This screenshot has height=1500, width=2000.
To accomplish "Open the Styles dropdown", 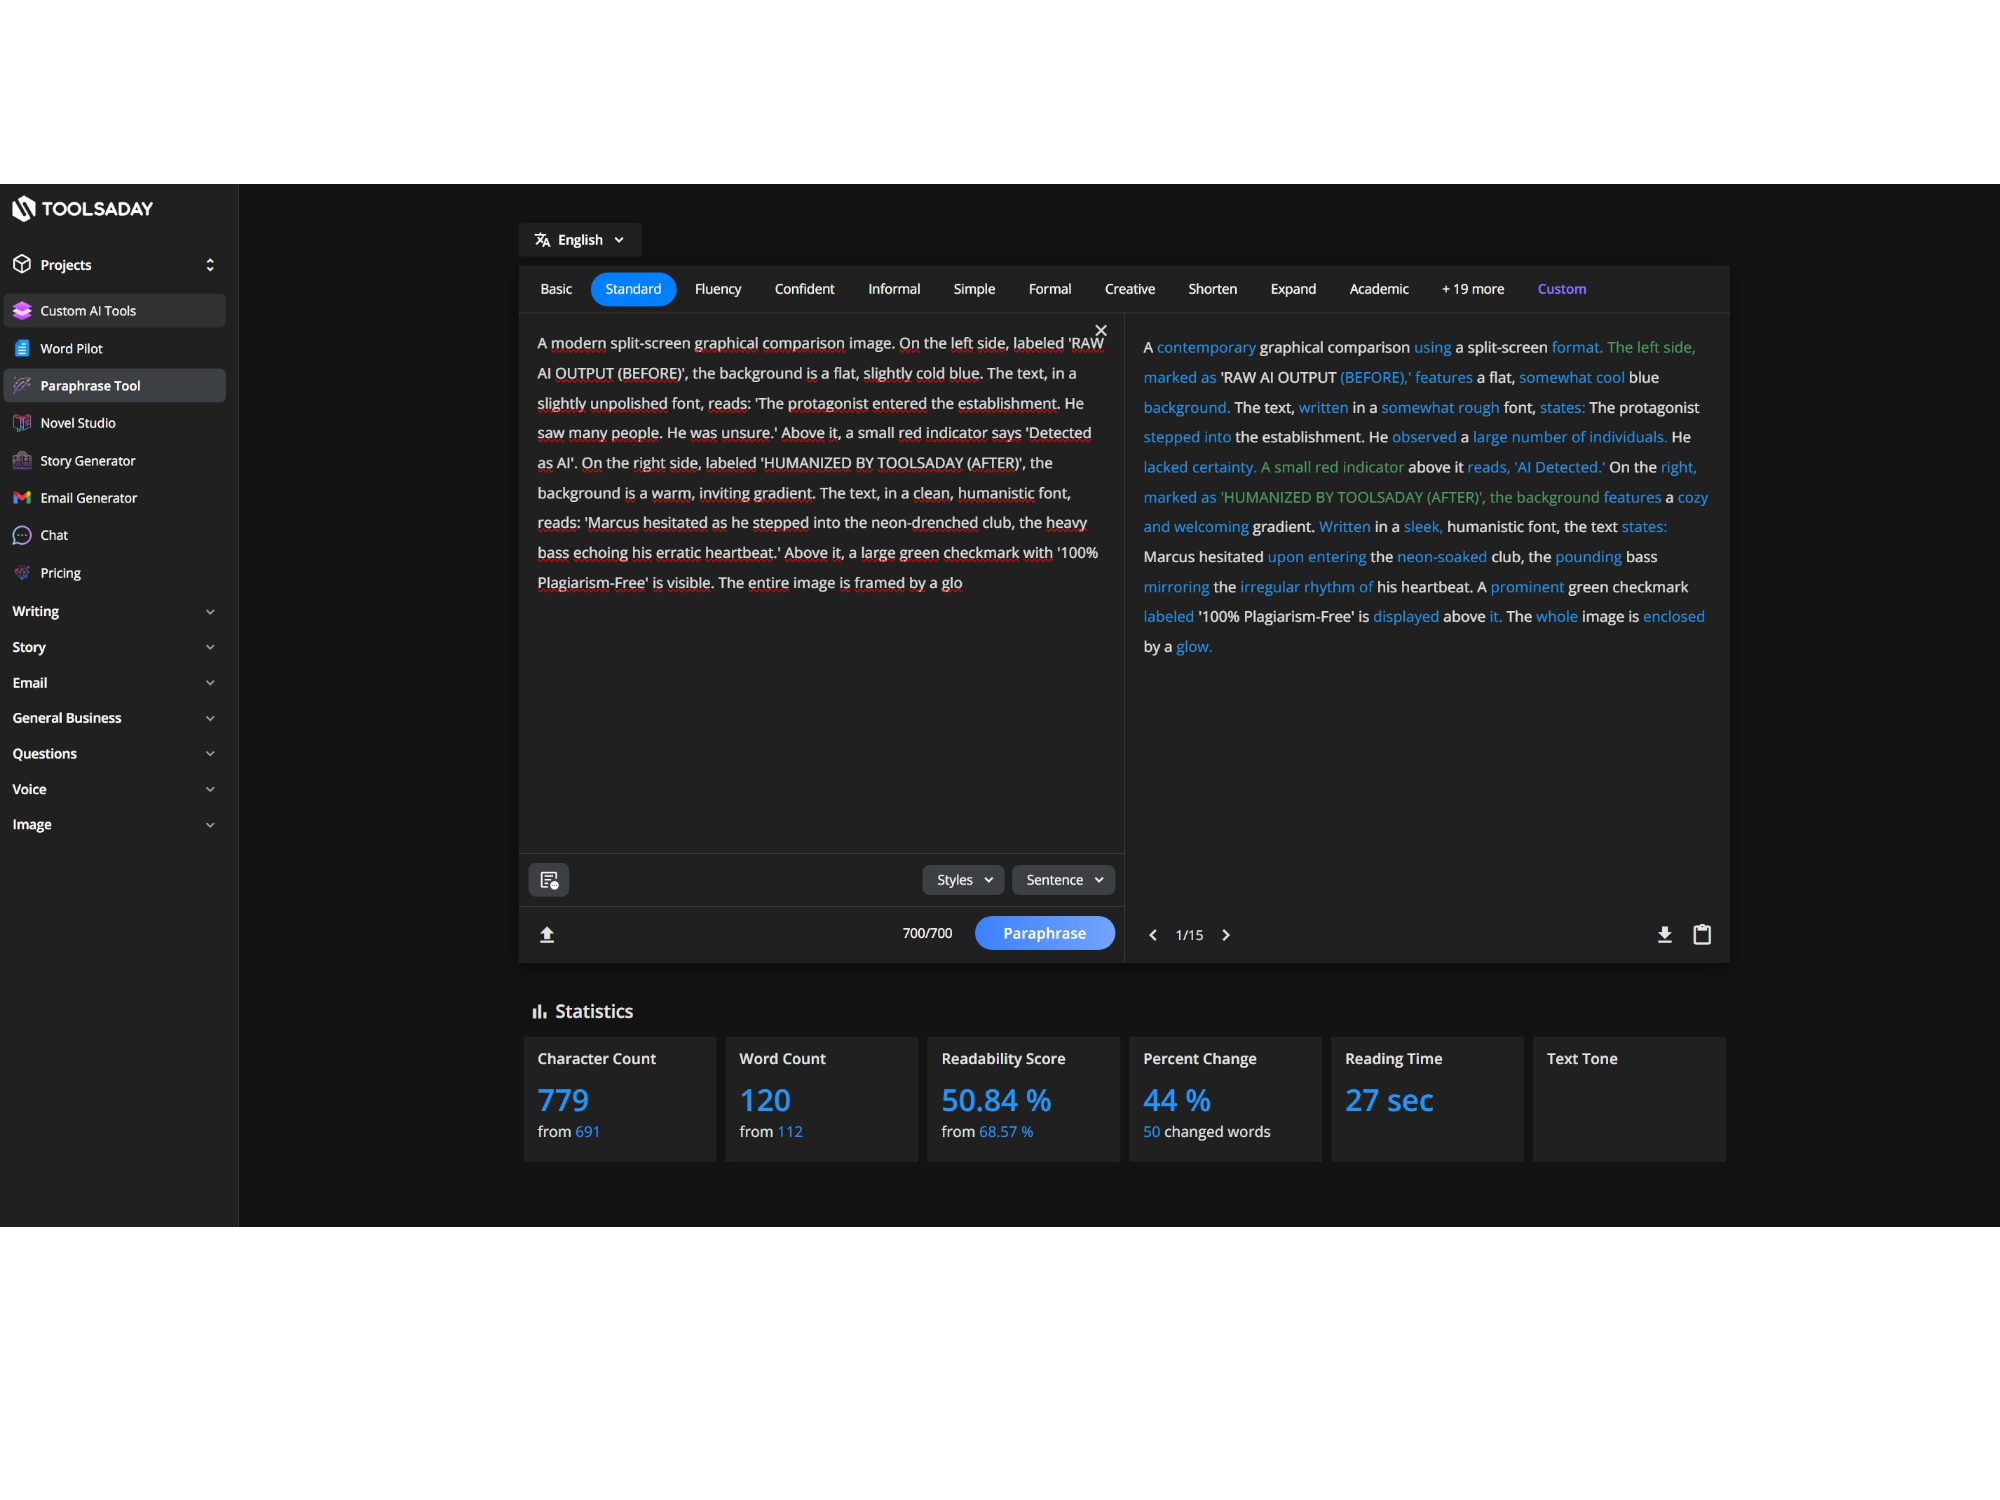I will click(x=961, y=879).
